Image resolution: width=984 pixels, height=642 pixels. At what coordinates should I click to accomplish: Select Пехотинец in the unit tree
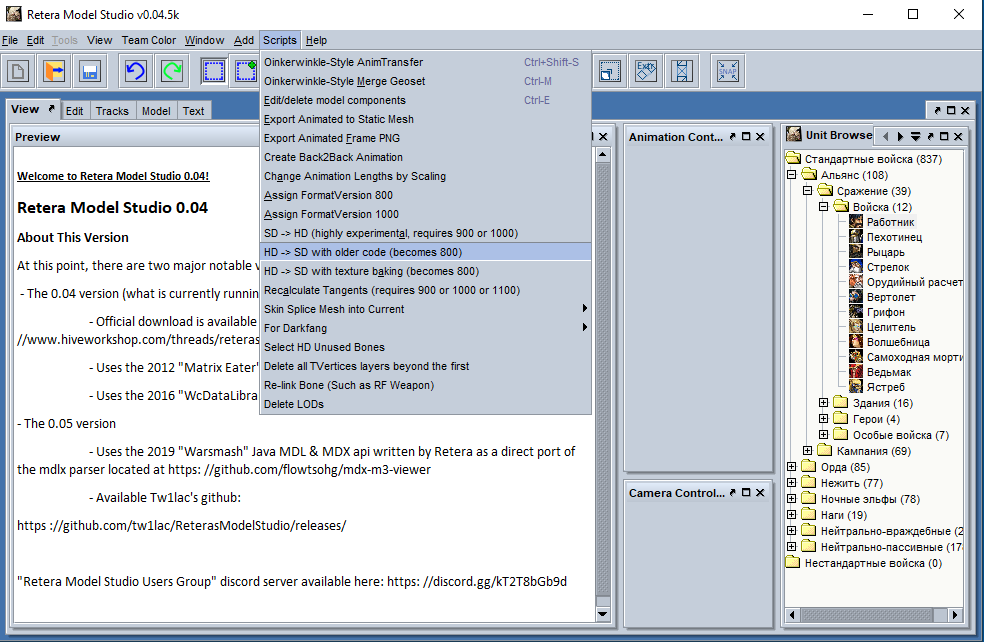click(x=894, y=237)
